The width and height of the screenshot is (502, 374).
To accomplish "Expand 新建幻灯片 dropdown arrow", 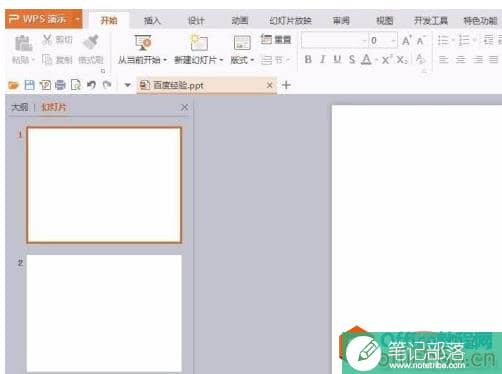I will (x=221, y=60).
